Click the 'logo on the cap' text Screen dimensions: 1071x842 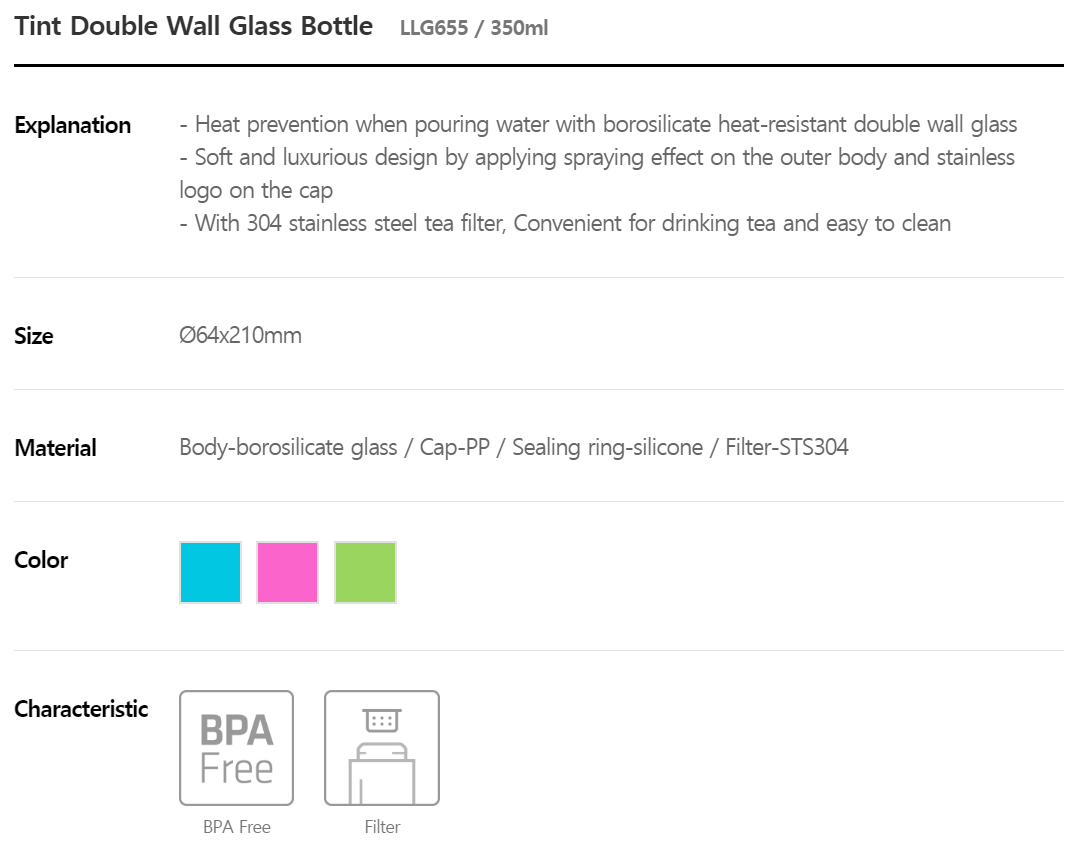click(x=256, y=190)
